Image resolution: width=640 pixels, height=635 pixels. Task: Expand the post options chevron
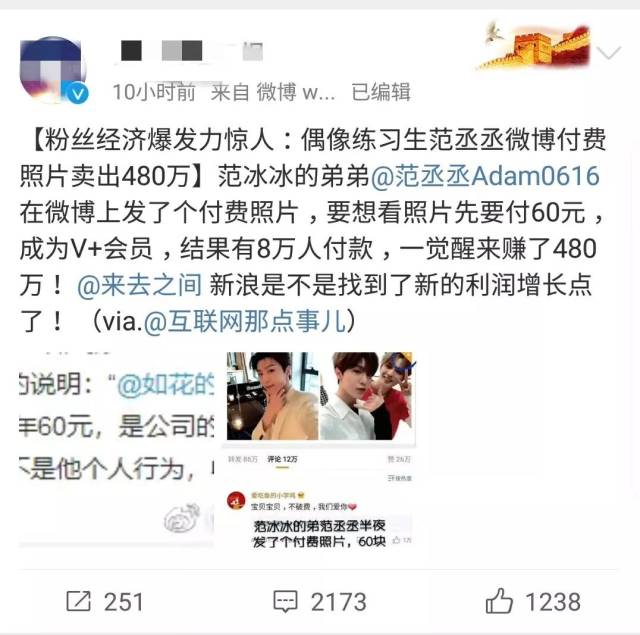click(609, 53)
